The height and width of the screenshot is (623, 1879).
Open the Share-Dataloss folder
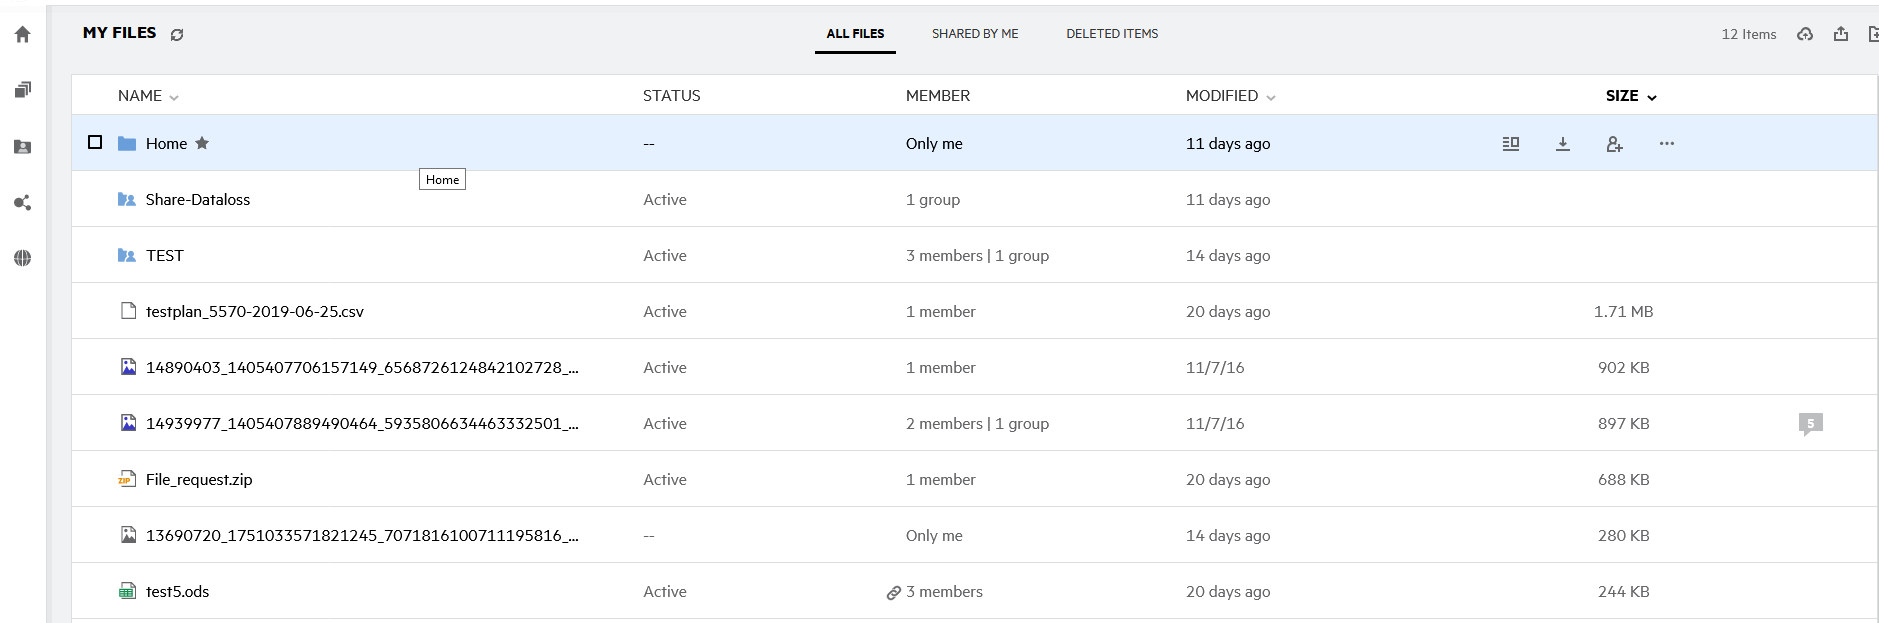198,200
